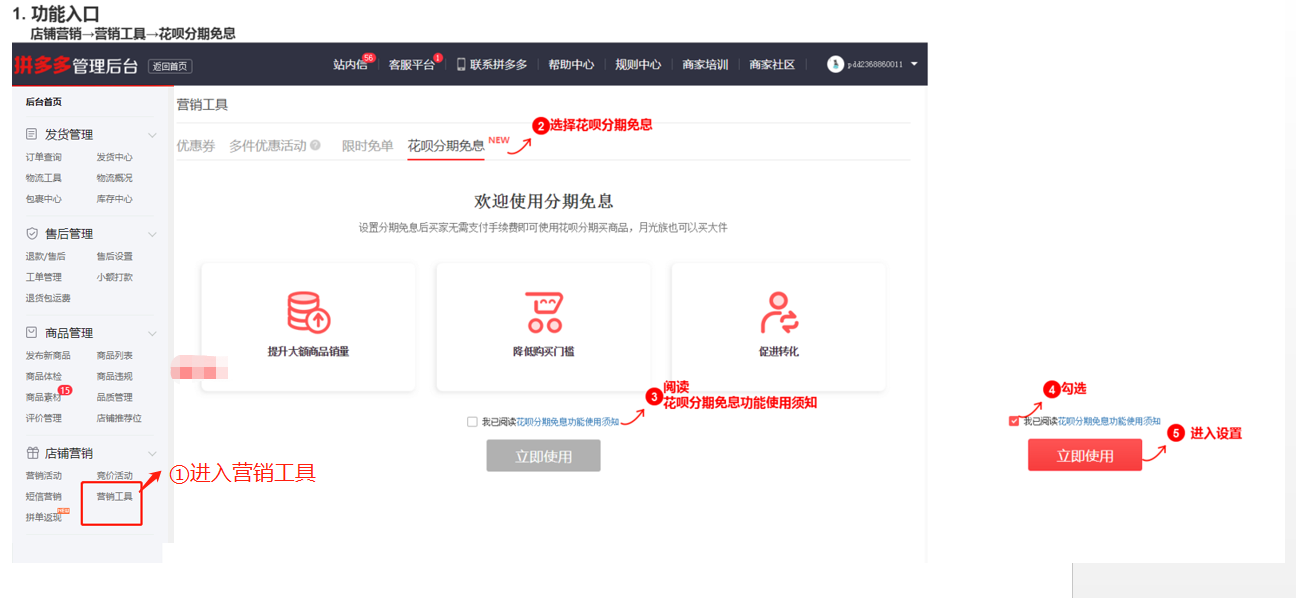Collapse the 商品管理 section chevron
This screenshot has height=598, width=1296.
tap(152, 333)
